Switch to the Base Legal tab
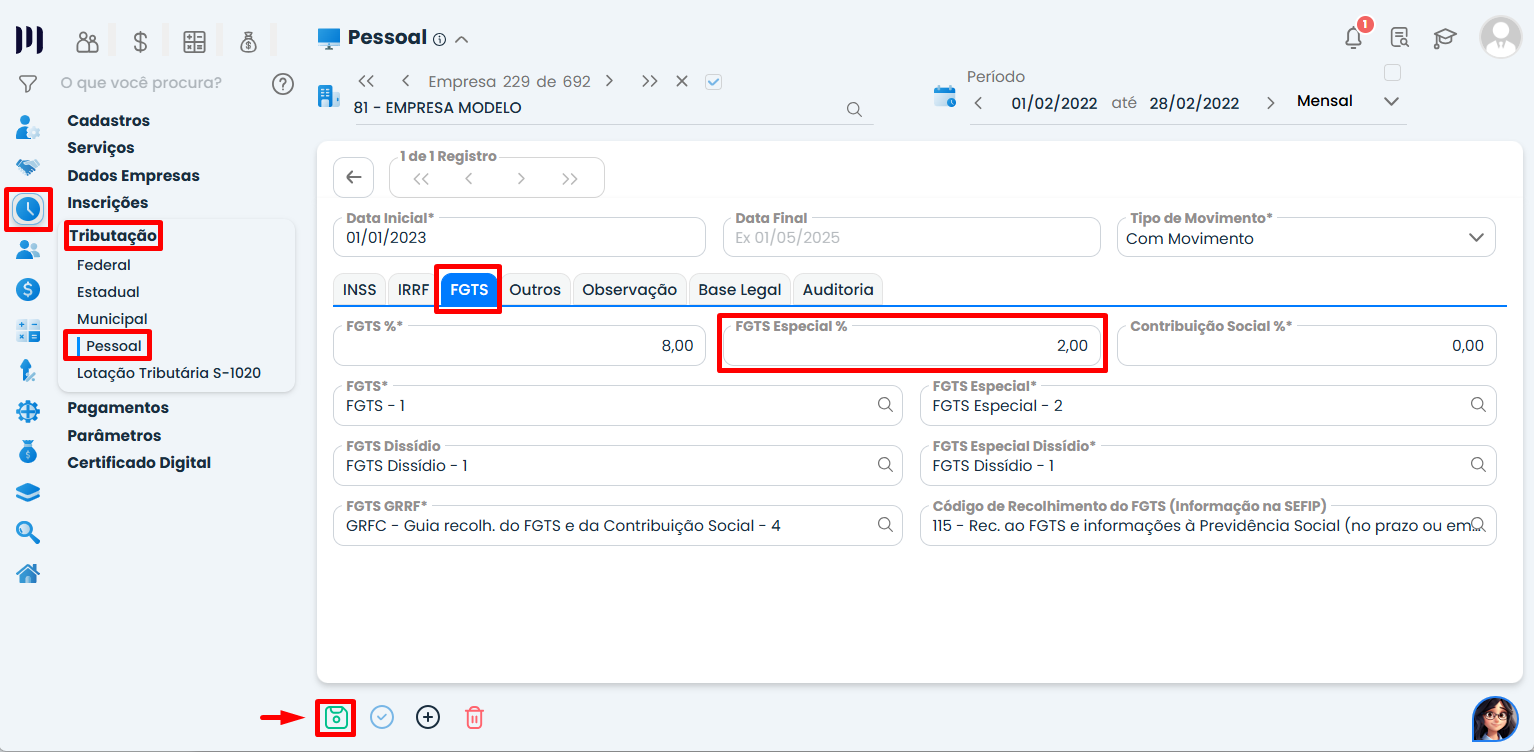1534x752 pixels. [740, 289]
